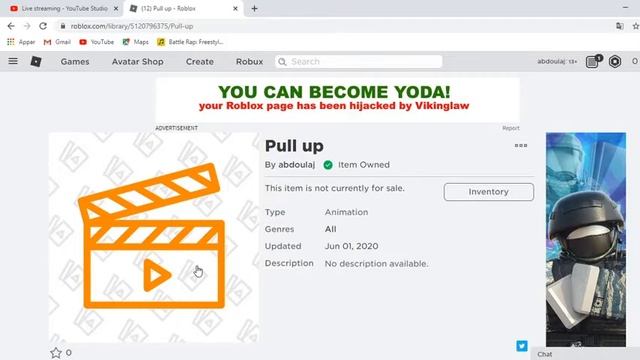This screenshot has width=640, height=360.
Task: Click the translate page icon
Action: pos(620,26)
